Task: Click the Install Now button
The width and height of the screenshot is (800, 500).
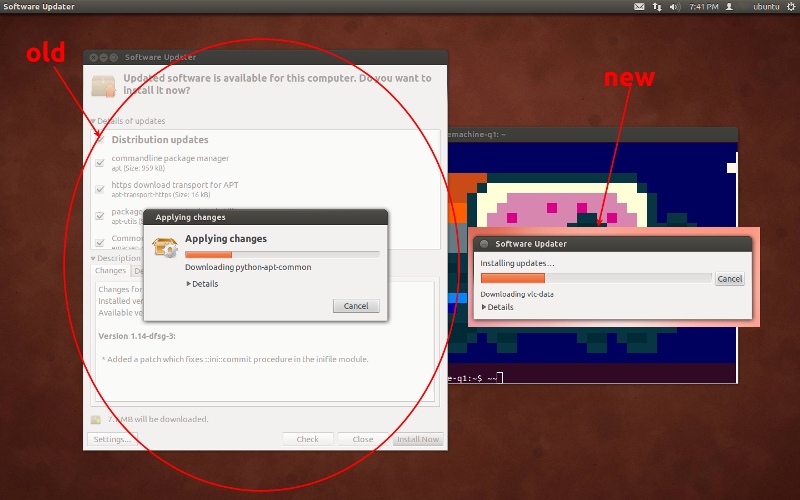Action: coord(418,439)
